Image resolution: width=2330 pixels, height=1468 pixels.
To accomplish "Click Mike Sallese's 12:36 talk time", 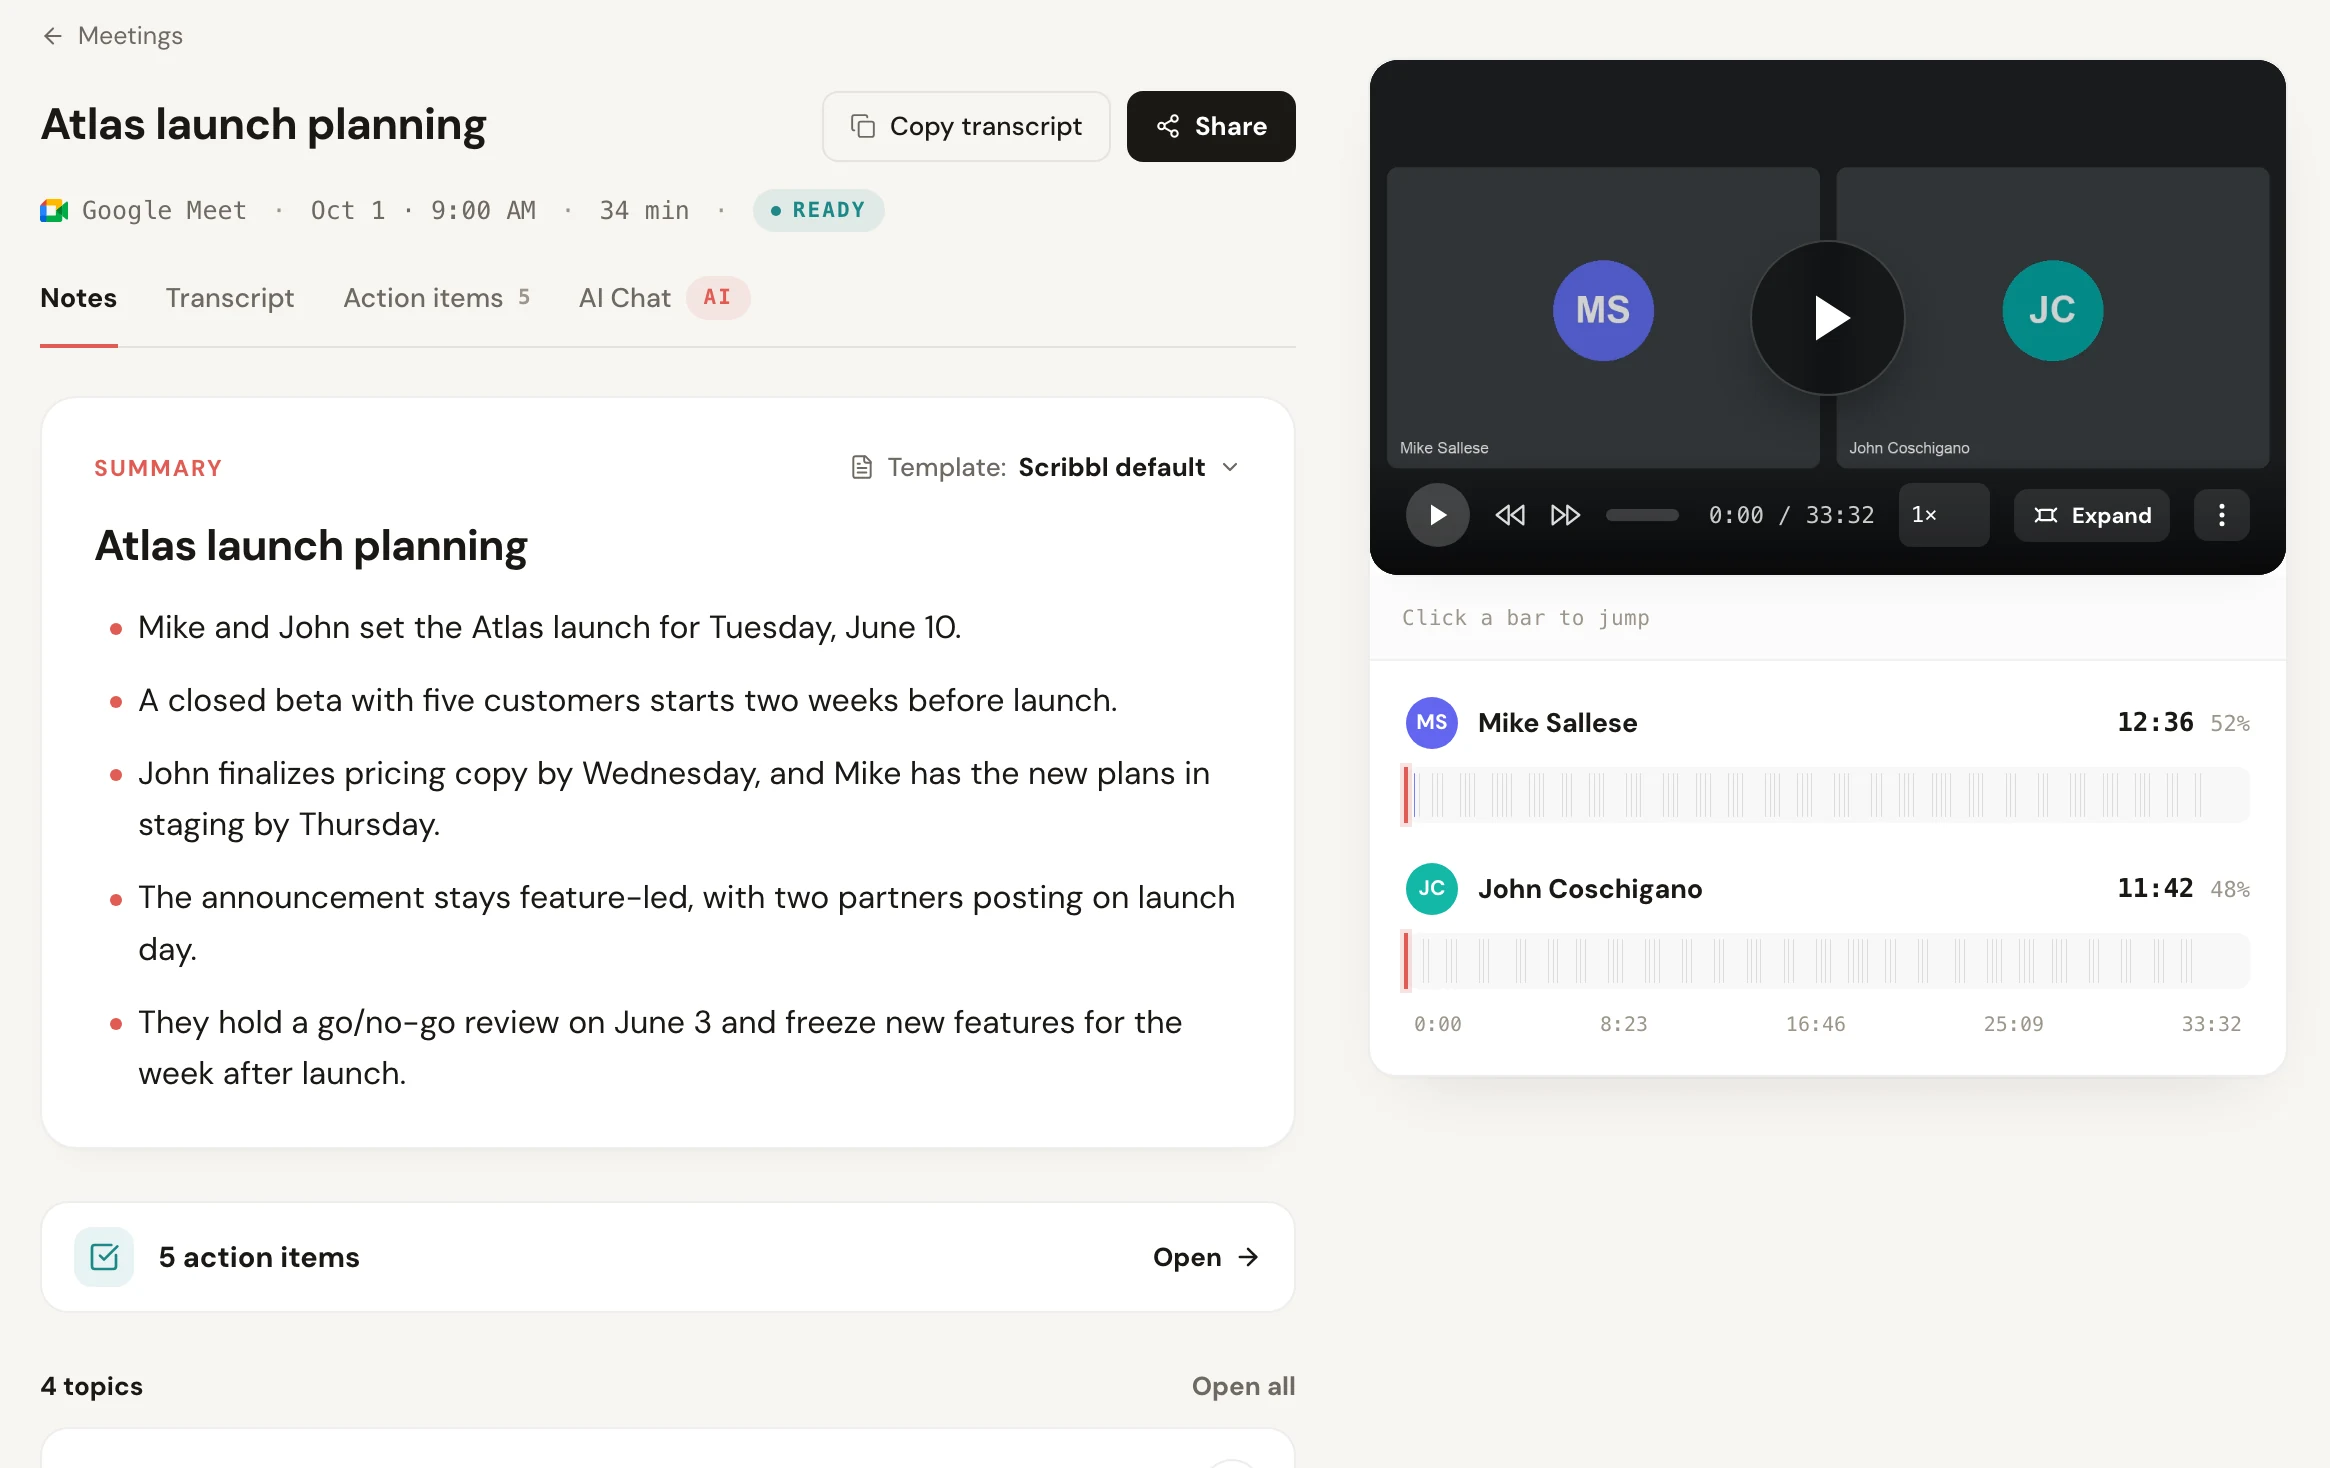I will click(2155, 722).
